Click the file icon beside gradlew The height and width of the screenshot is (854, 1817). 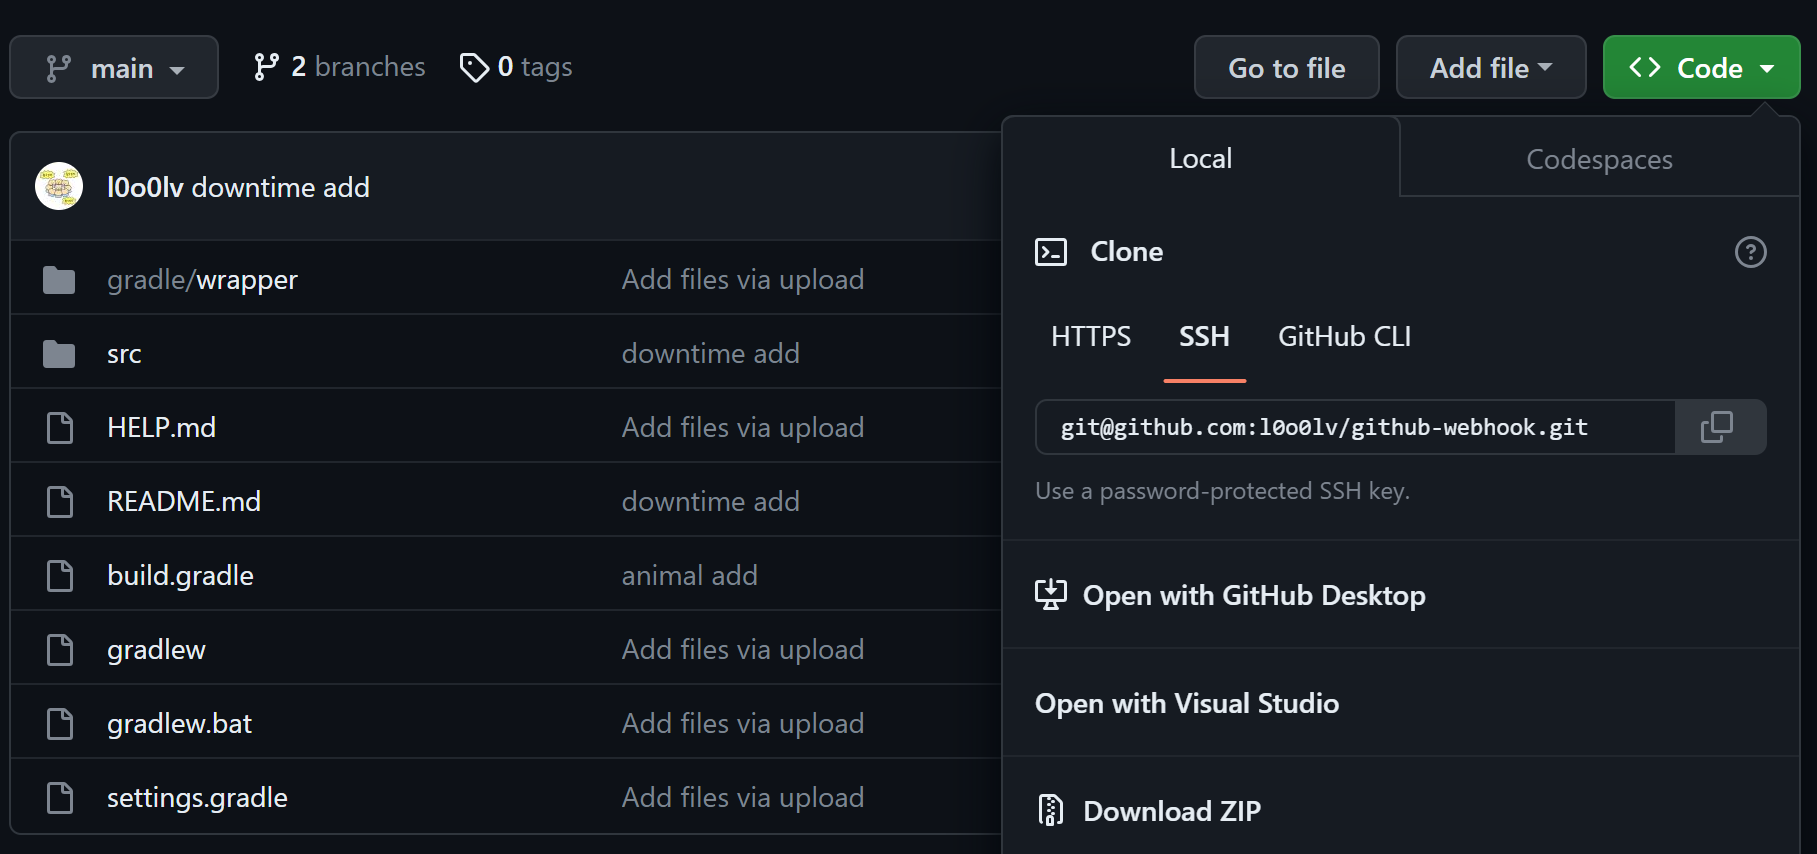point(60,650)
